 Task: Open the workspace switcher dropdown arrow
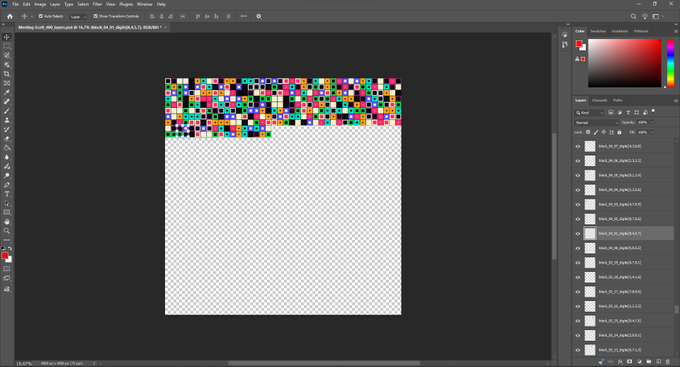point(663,16)
